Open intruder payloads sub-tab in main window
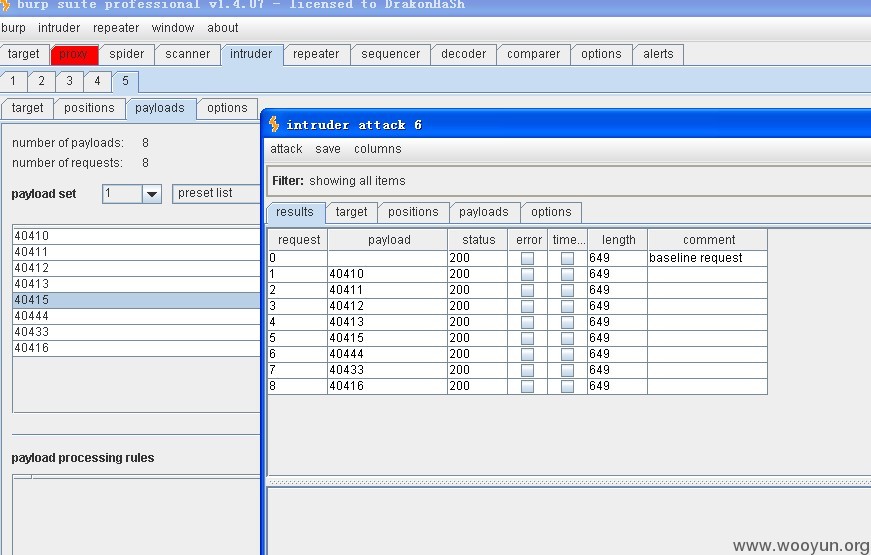Screen dimensions: 871x555 point(161,108)
